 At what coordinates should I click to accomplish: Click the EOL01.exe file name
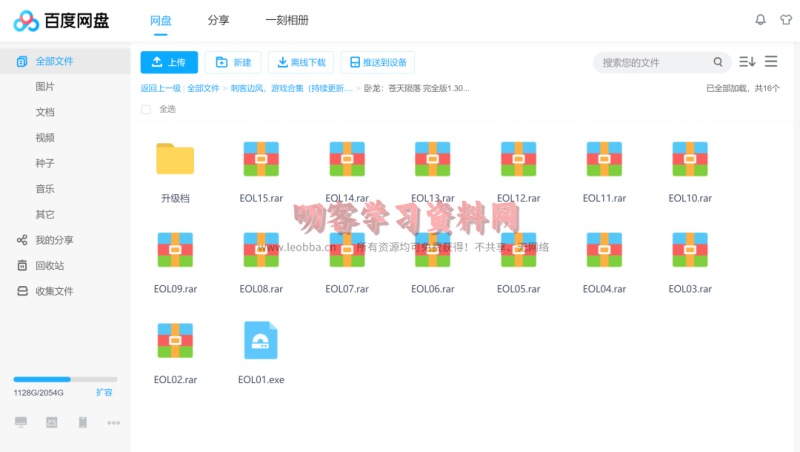click(x=261, y=380)
